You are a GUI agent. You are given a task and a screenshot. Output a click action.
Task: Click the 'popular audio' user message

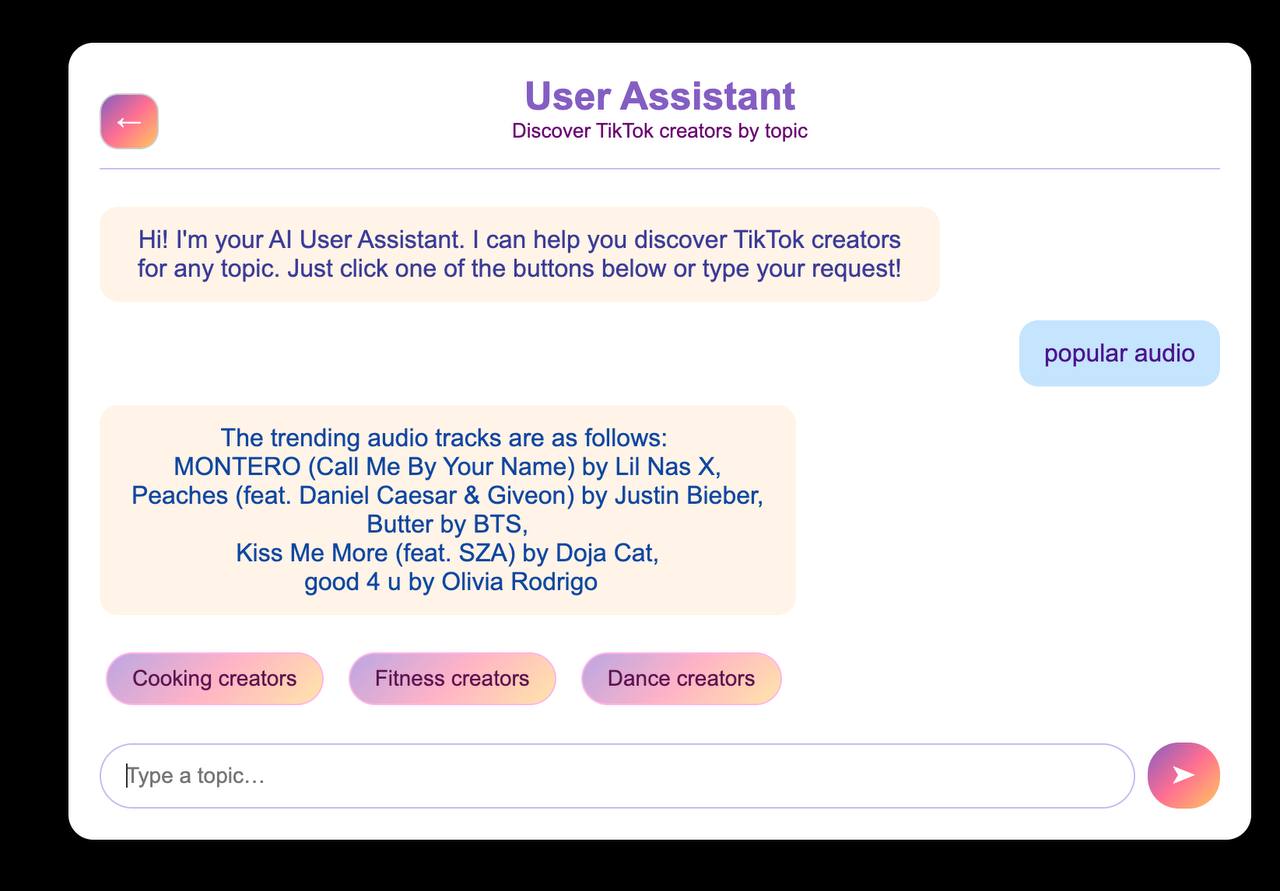pyautogui.click(x=1119, y=353)
